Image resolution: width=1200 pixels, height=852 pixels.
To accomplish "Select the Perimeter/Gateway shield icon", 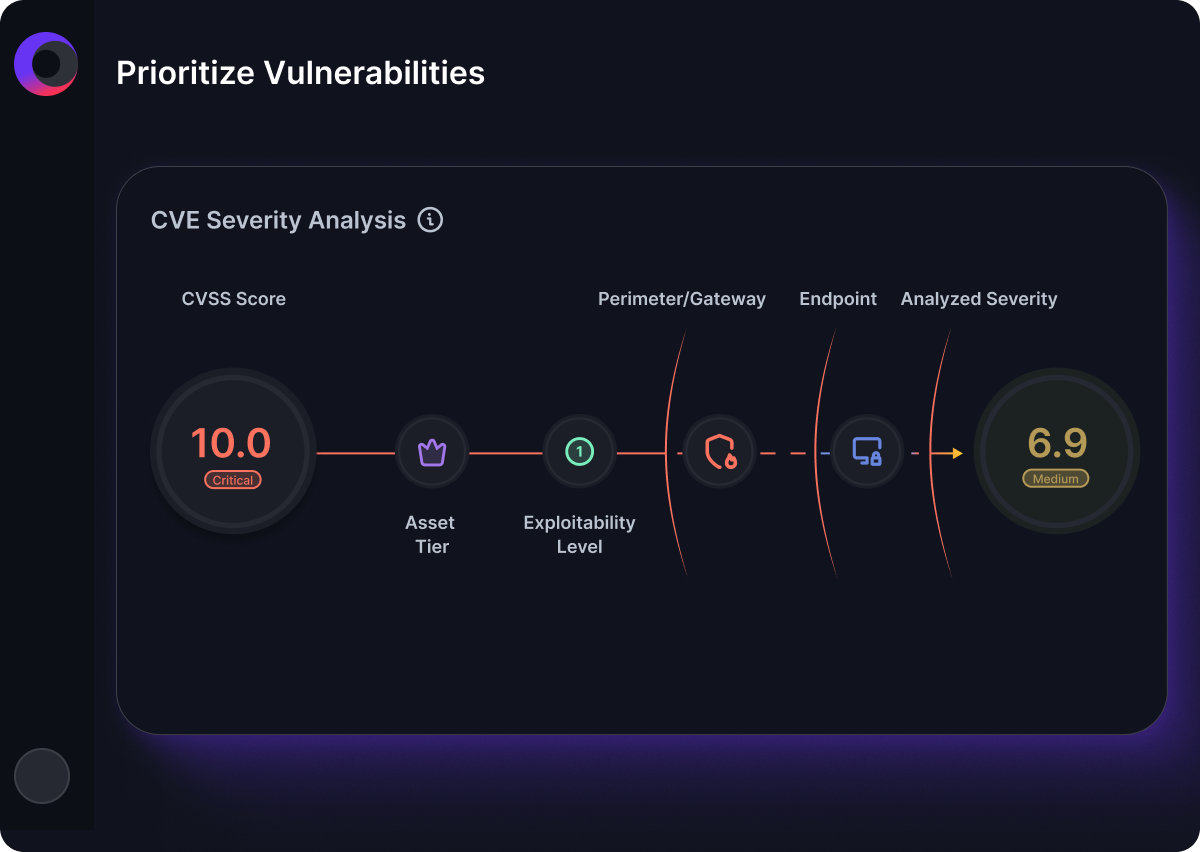I will pyautogui.click(x=720, y=453).
